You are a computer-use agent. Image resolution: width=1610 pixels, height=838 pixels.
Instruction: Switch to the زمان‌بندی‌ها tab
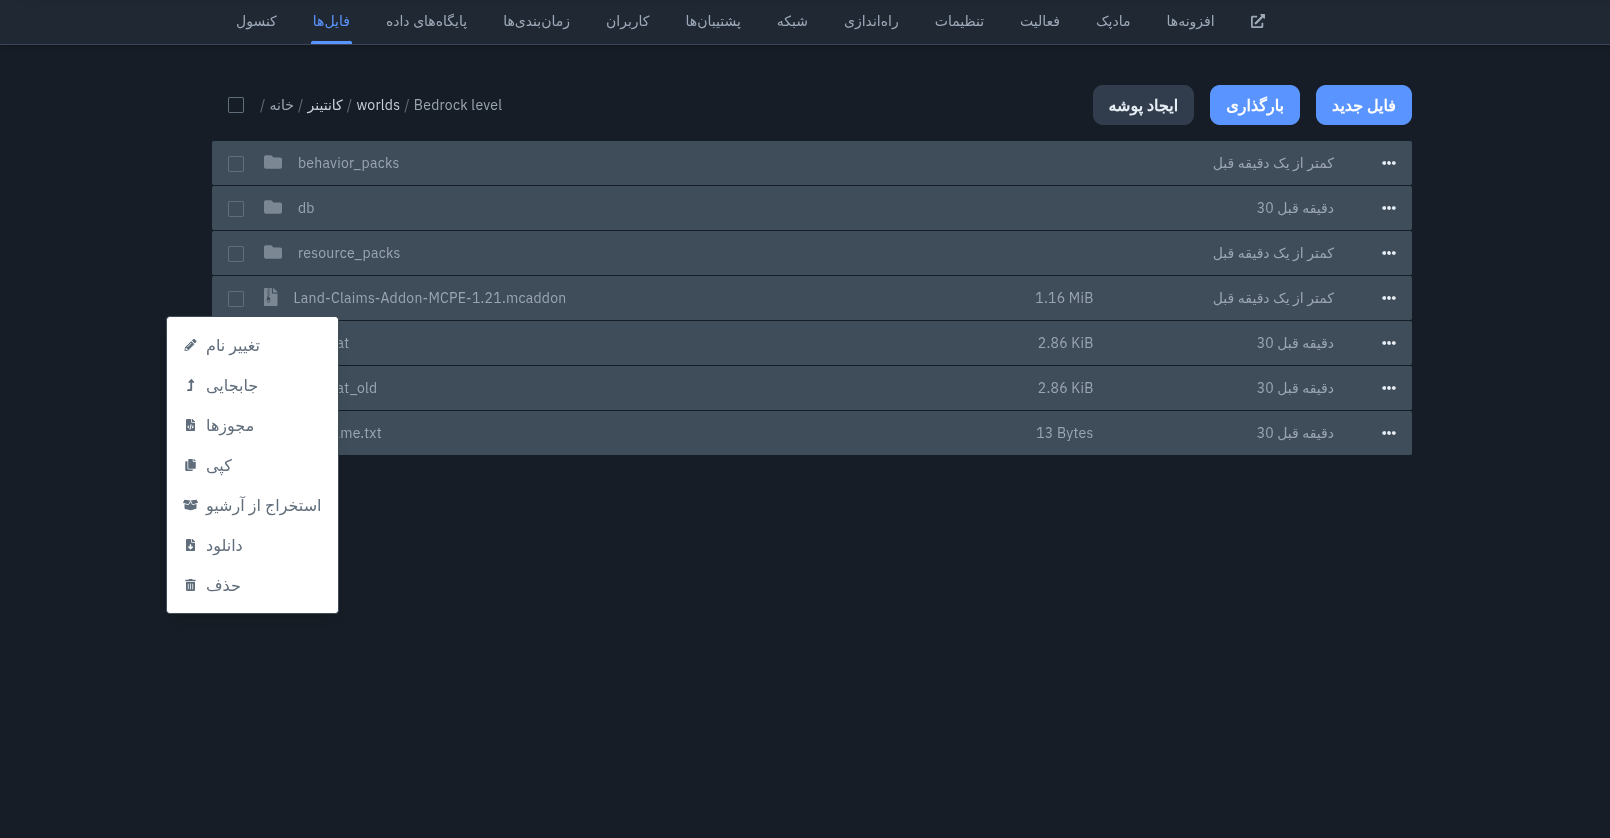point(537,21)
